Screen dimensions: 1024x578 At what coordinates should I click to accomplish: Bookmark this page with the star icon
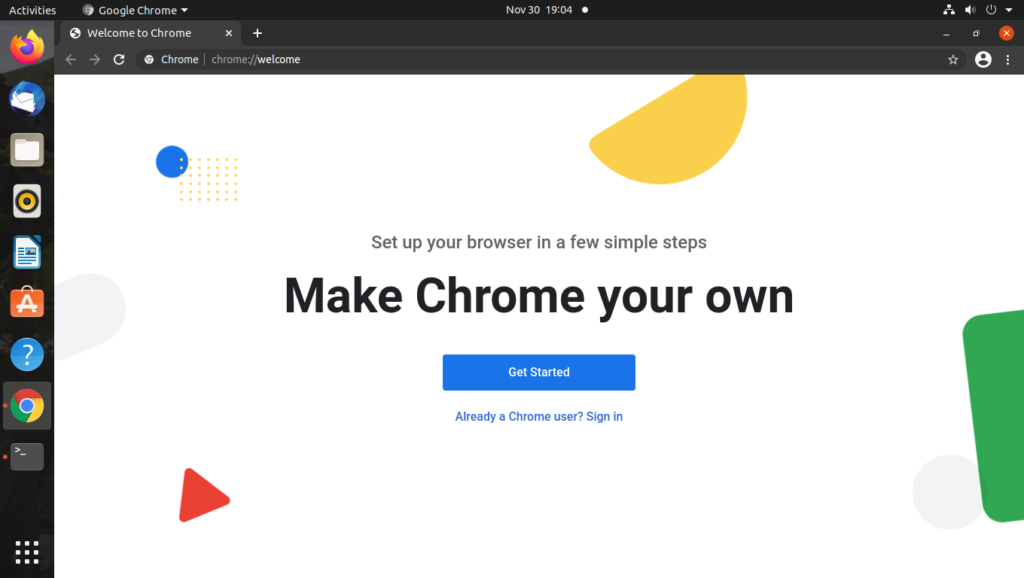pyautogui.click(x=953, y=60)
